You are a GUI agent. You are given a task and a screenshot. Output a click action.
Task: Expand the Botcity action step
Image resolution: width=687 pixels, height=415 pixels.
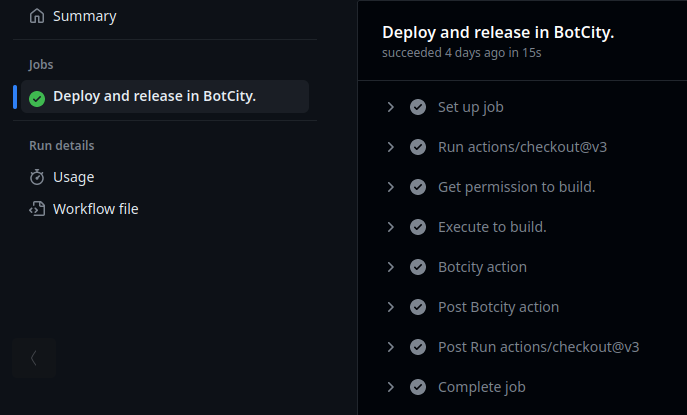click(x=391, y=267)
